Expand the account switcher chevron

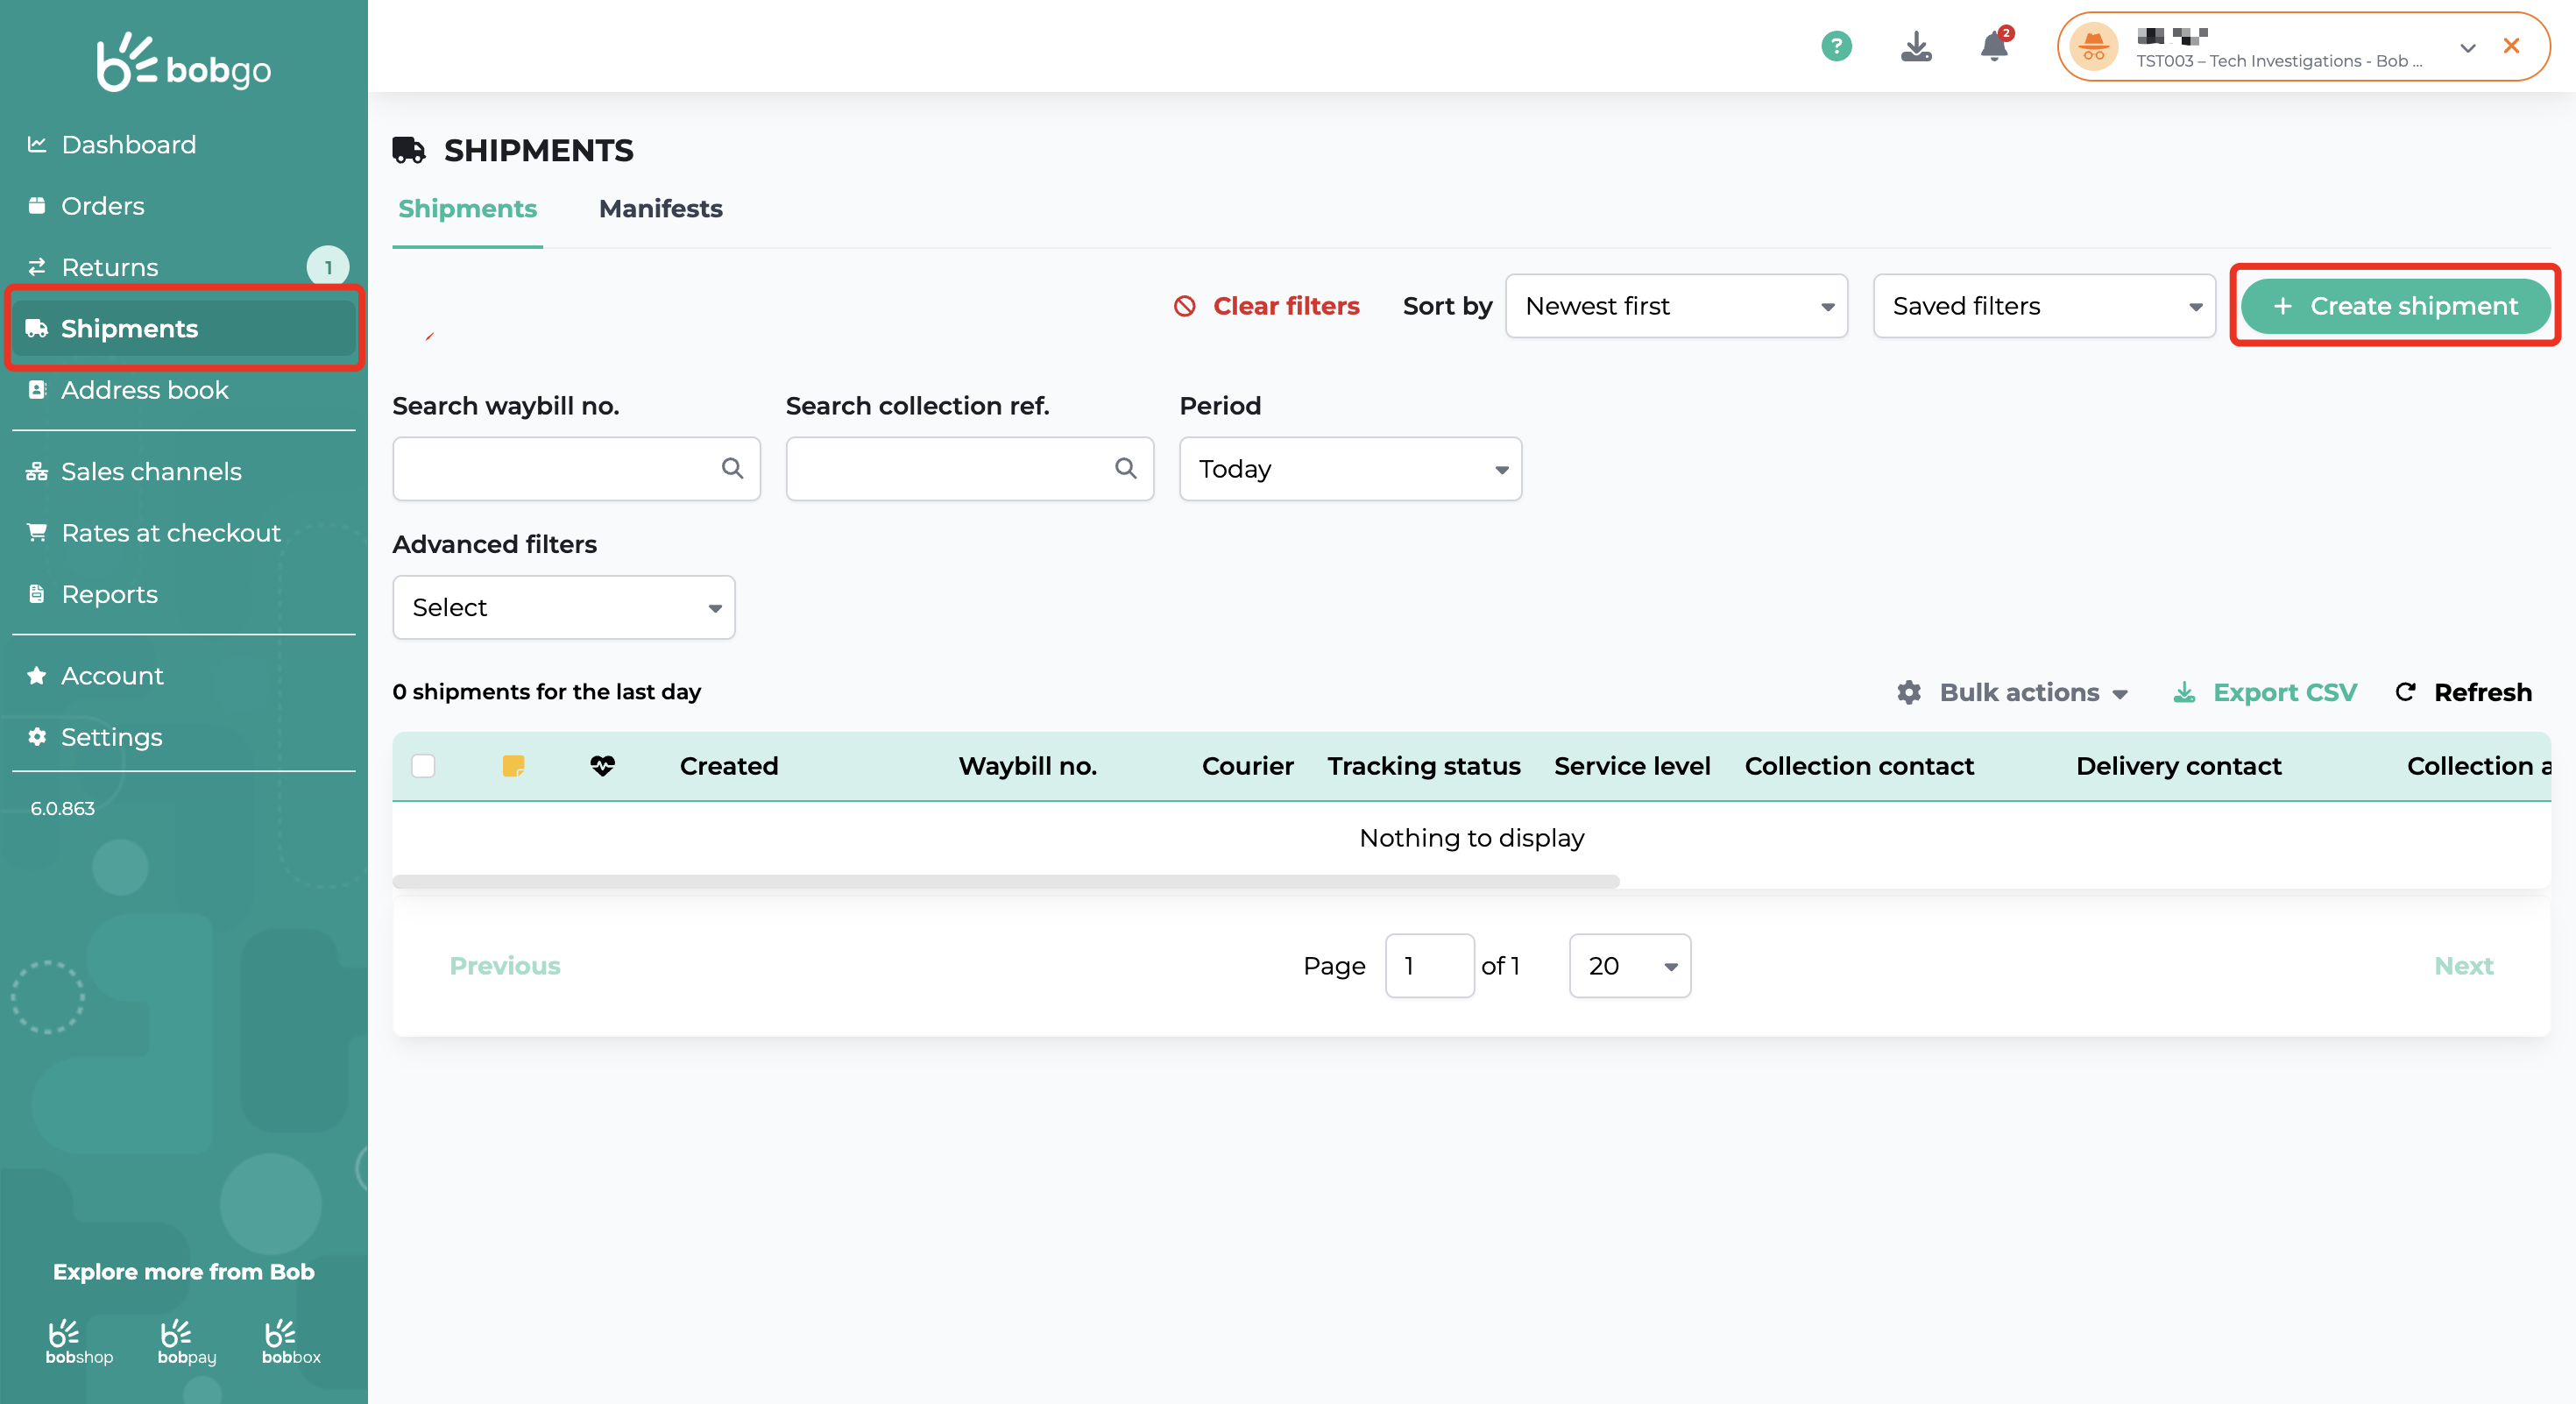pyautogui.click(x=2468, y=47)
